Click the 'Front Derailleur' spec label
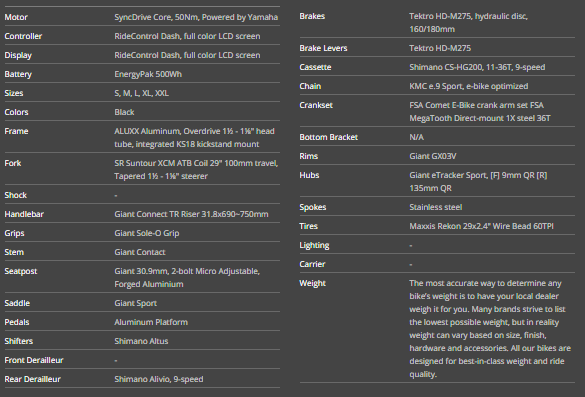 pyautogui.click(x=34, y=360)
